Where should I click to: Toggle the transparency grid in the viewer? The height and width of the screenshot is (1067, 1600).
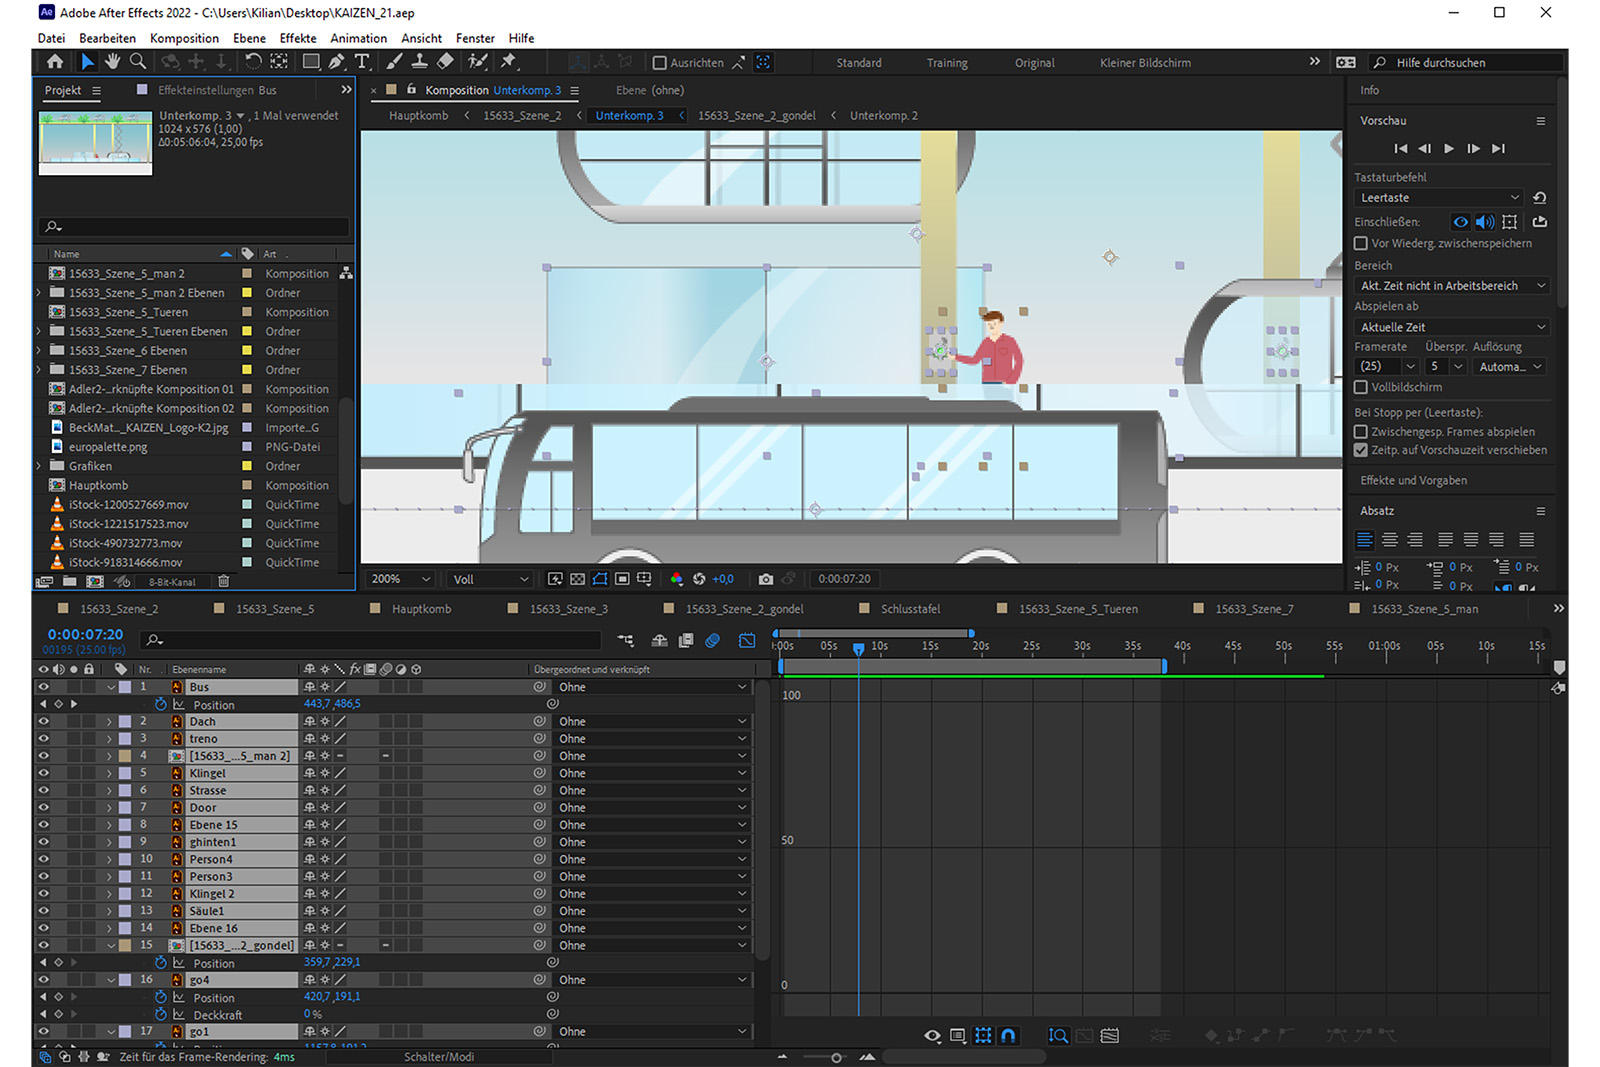[578, 578]
